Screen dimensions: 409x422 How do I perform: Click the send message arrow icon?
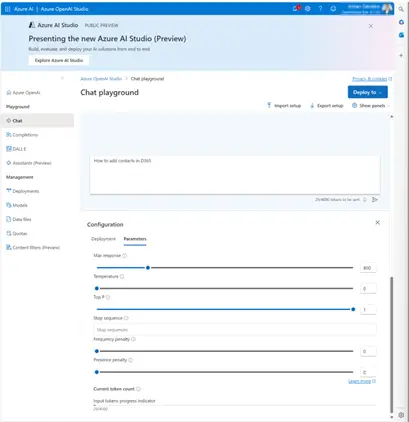[375, 200]
